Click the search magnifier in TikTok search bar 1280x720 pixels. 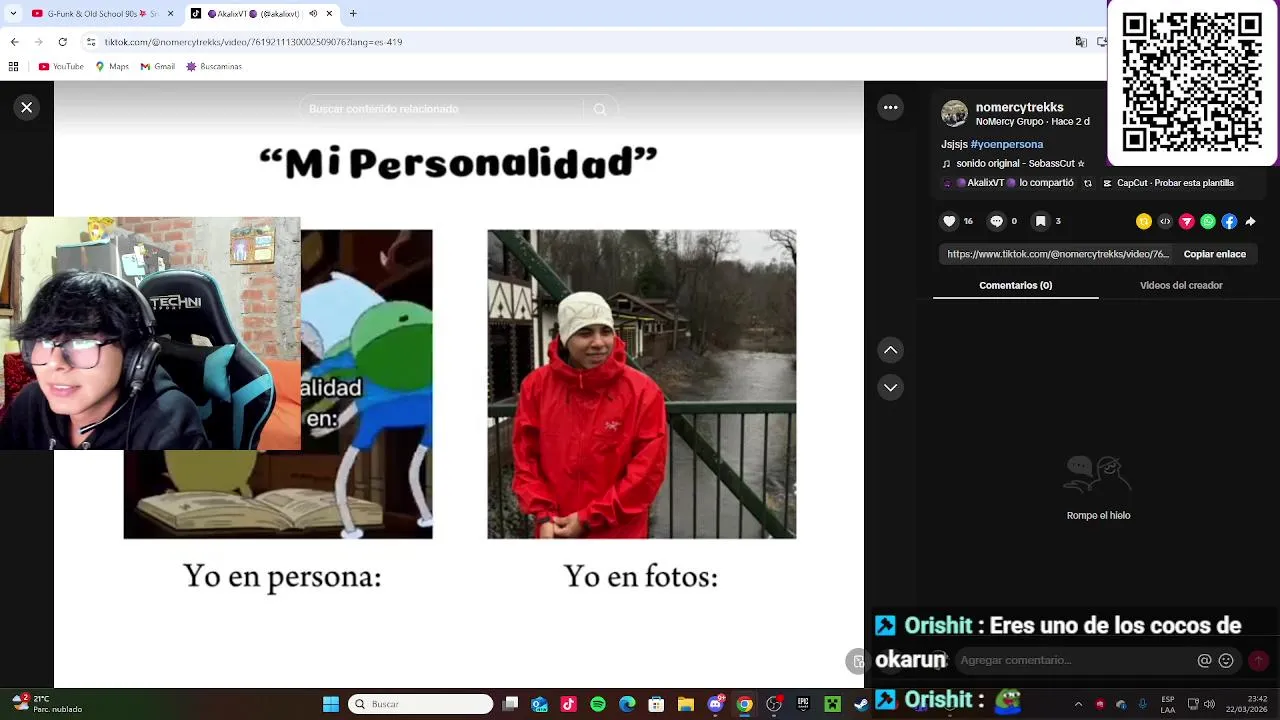(600, 109)
